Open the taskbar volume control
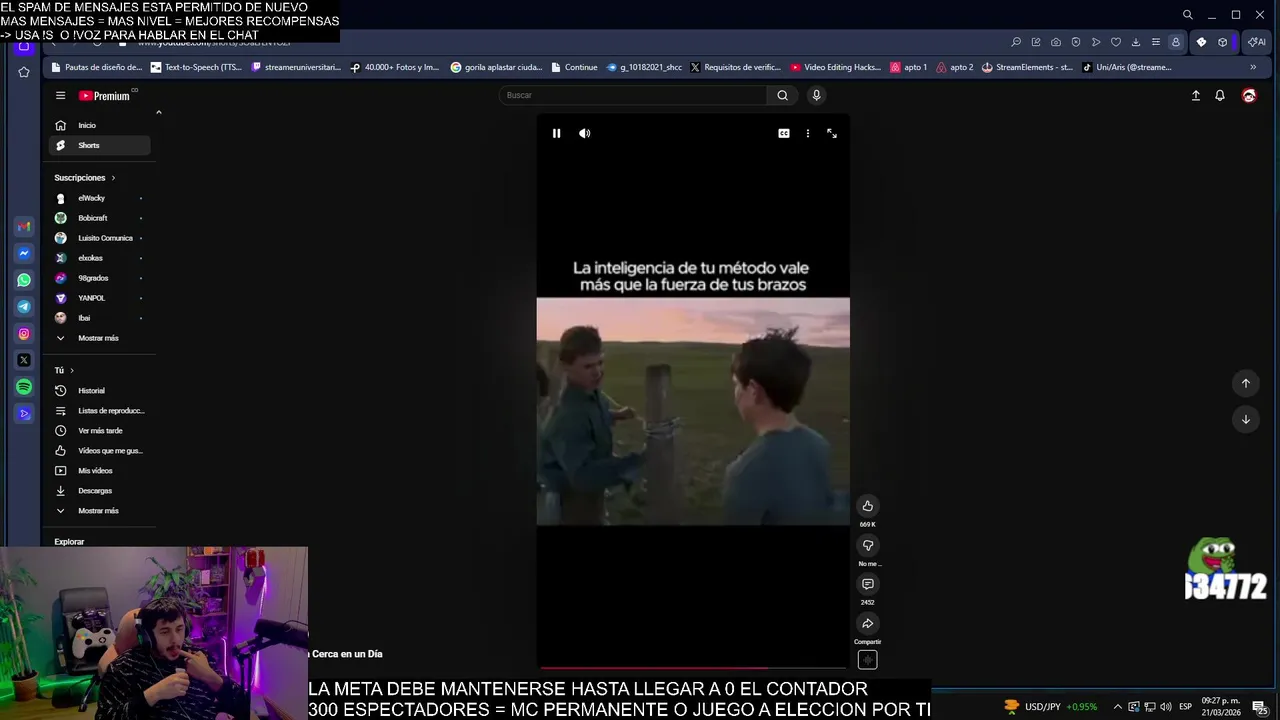 pos(1166,707)
